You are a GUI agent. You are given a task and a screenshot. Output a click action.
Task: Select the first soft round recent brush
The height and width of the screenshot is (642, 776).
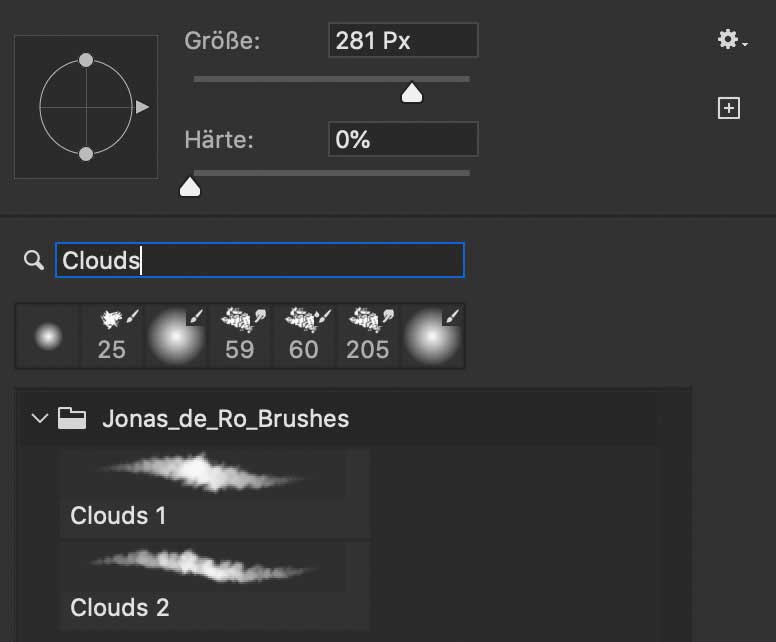pos(47,337)
